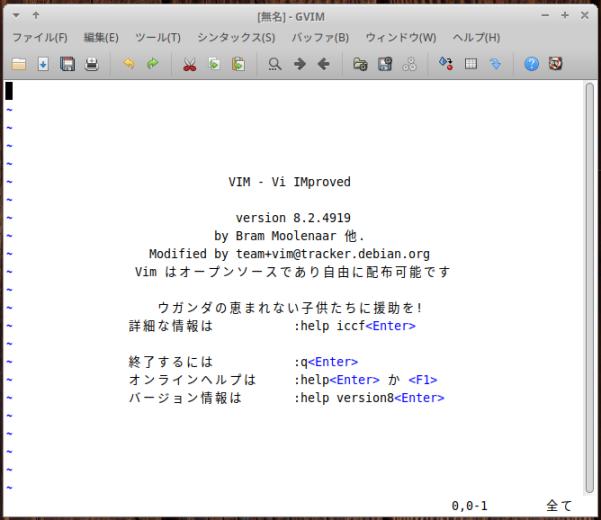601x520 pixels.
Task: Minimize the GVIM window
Action: 545,15
